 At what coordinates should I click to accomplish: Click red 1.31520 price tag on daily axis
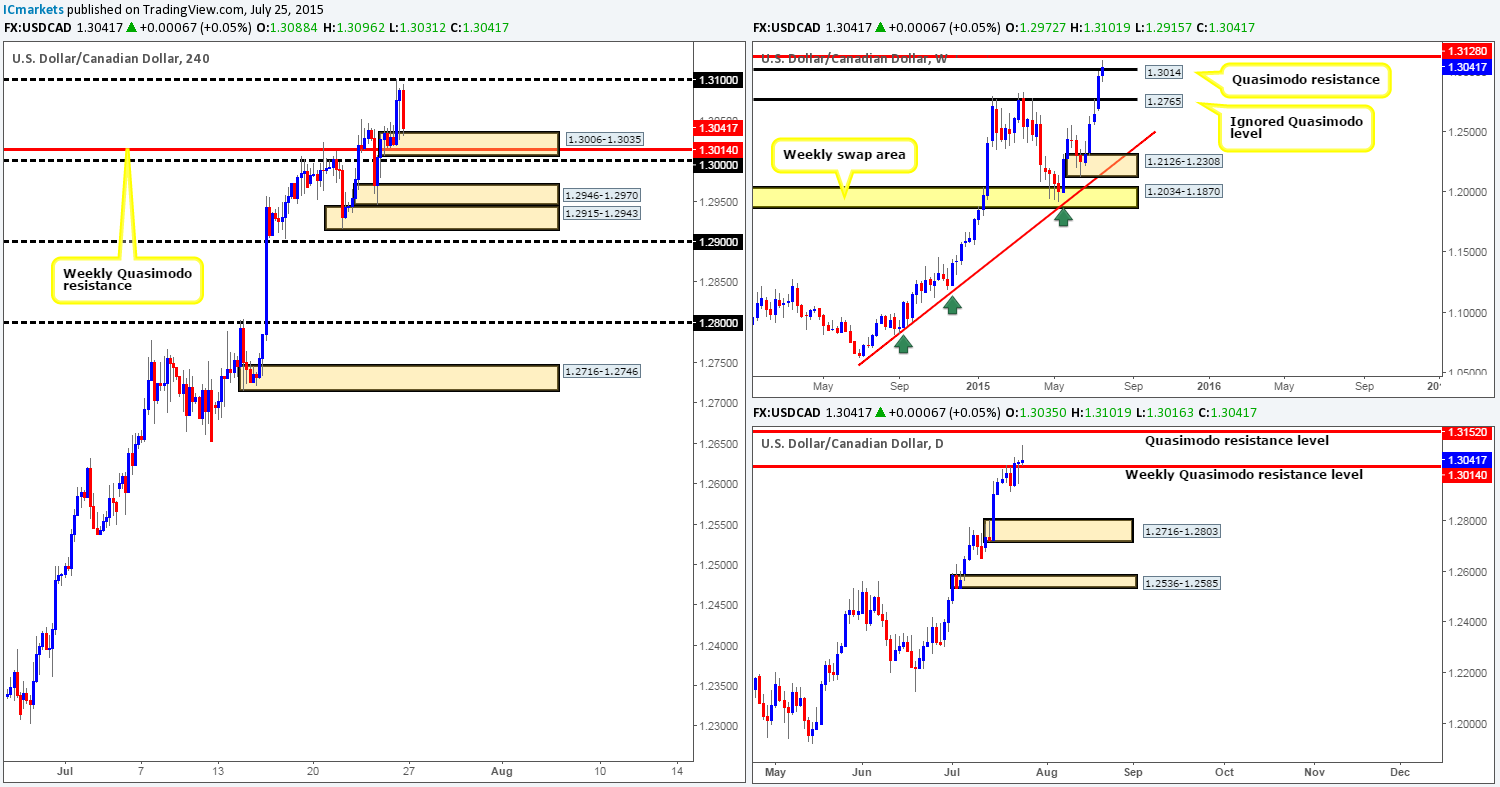(1466, 432)
